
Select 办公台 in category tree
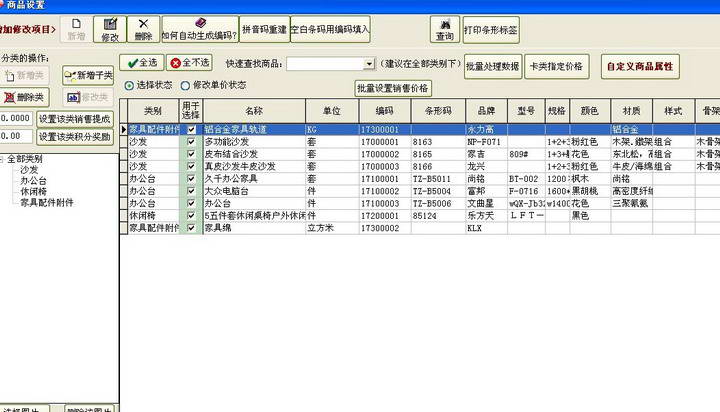(33, 181)
